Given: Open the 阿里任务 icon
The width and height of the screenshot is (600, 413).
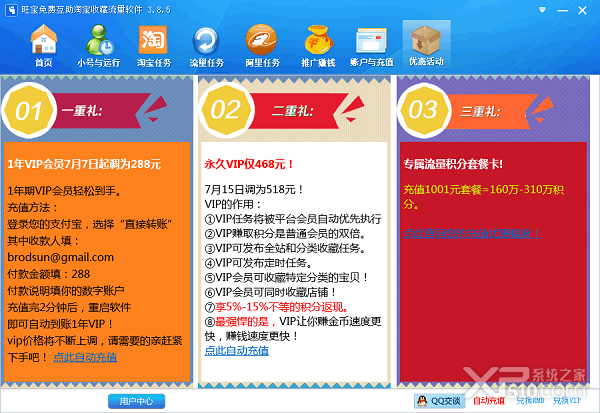Looking at the screenshot, I should pos(262,45).
